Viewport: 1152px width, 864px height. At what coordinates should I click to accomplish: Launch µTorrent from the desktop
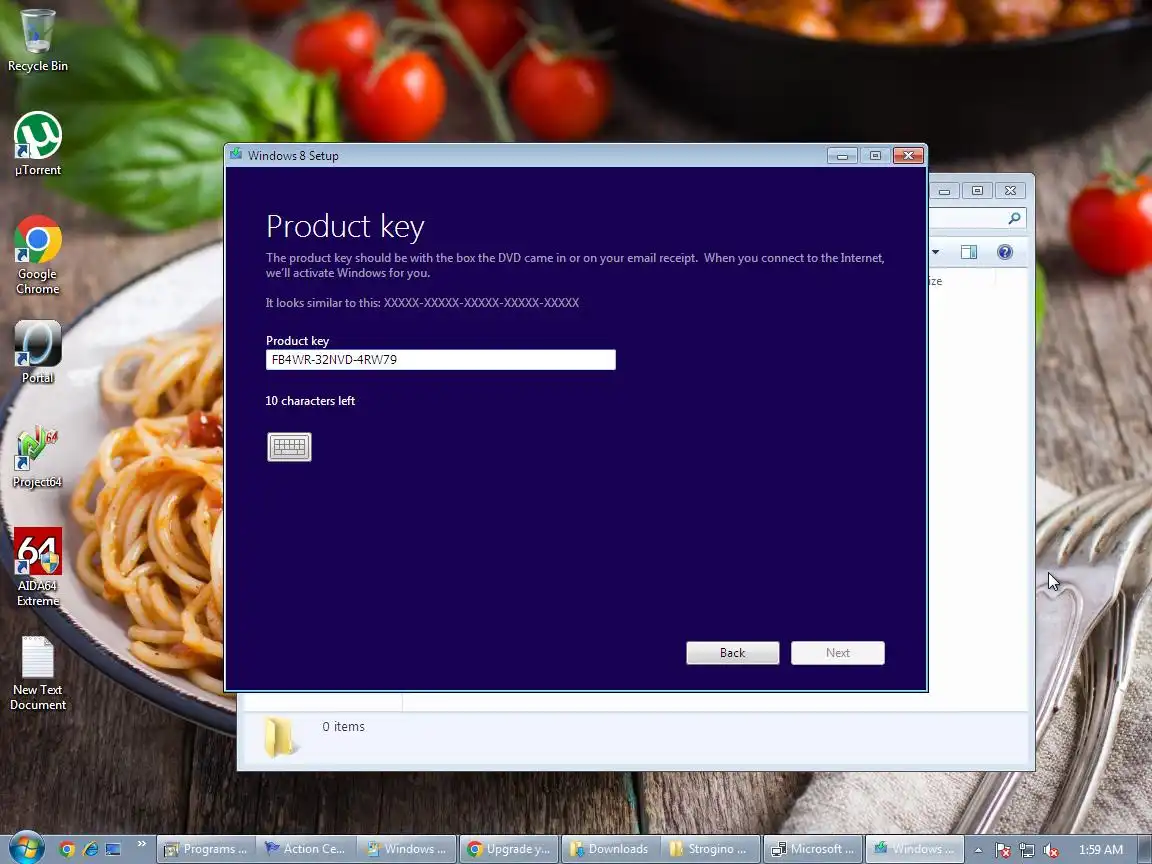37,144
